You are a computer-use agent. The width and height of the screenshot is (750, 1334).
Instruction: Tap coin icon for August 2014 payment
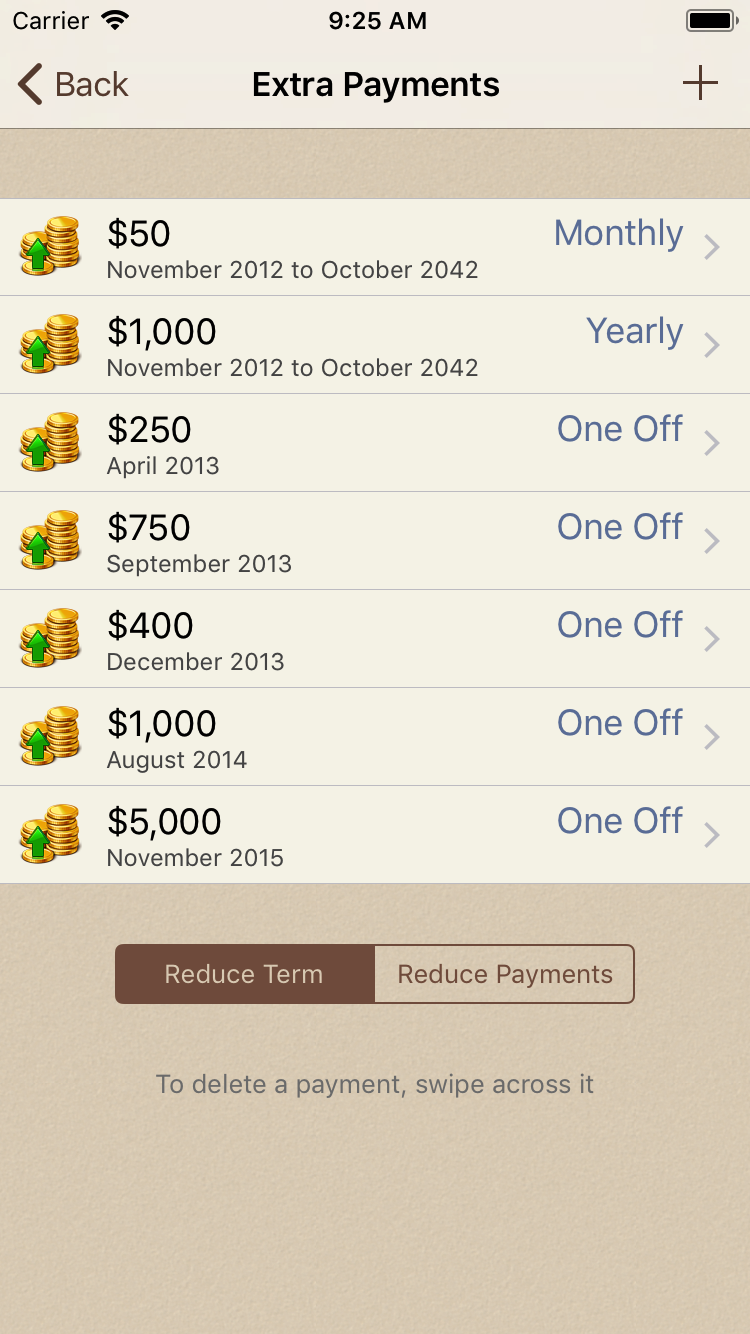click(x=50, y=736)
